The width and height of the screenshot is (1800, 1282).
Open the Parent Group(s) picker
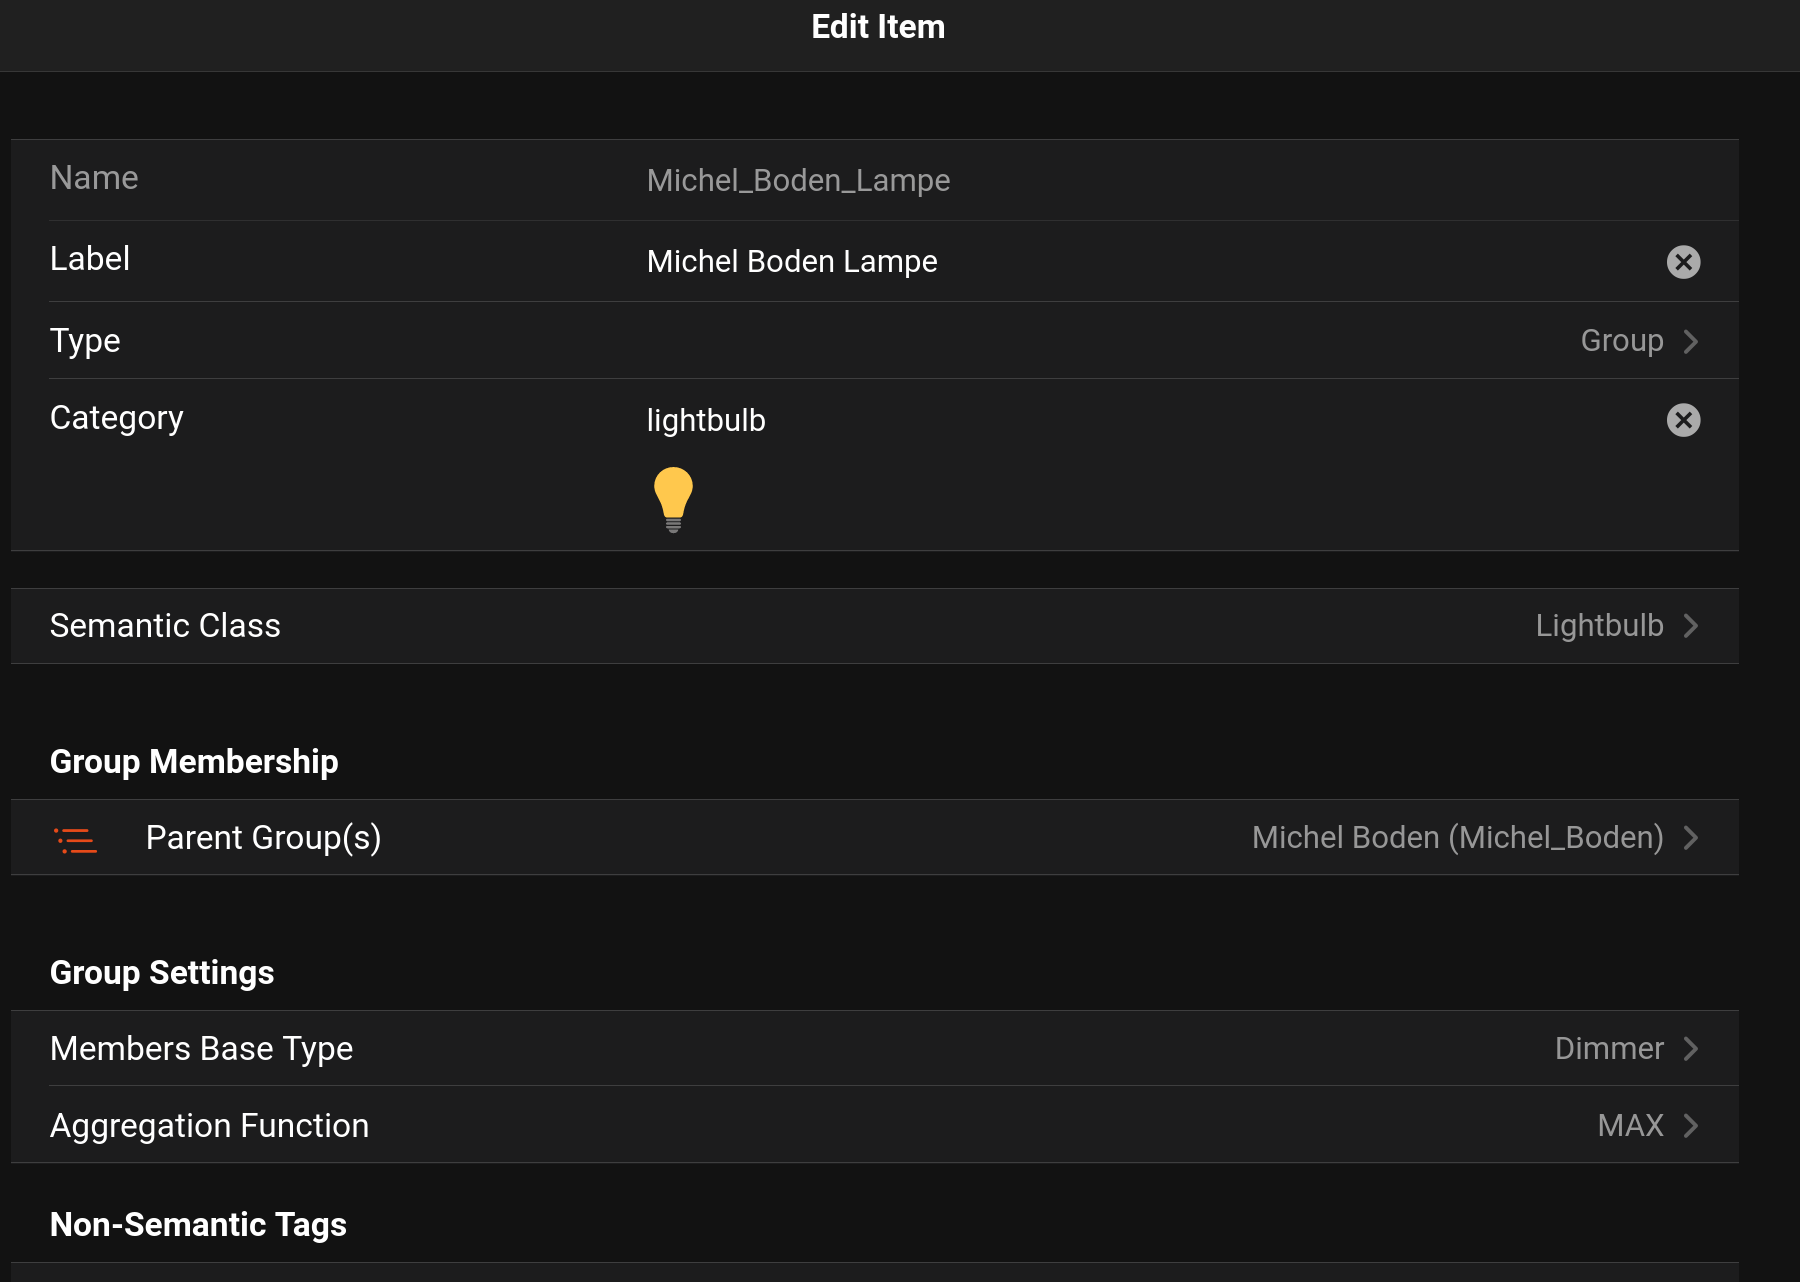click(x=875, y=838)
